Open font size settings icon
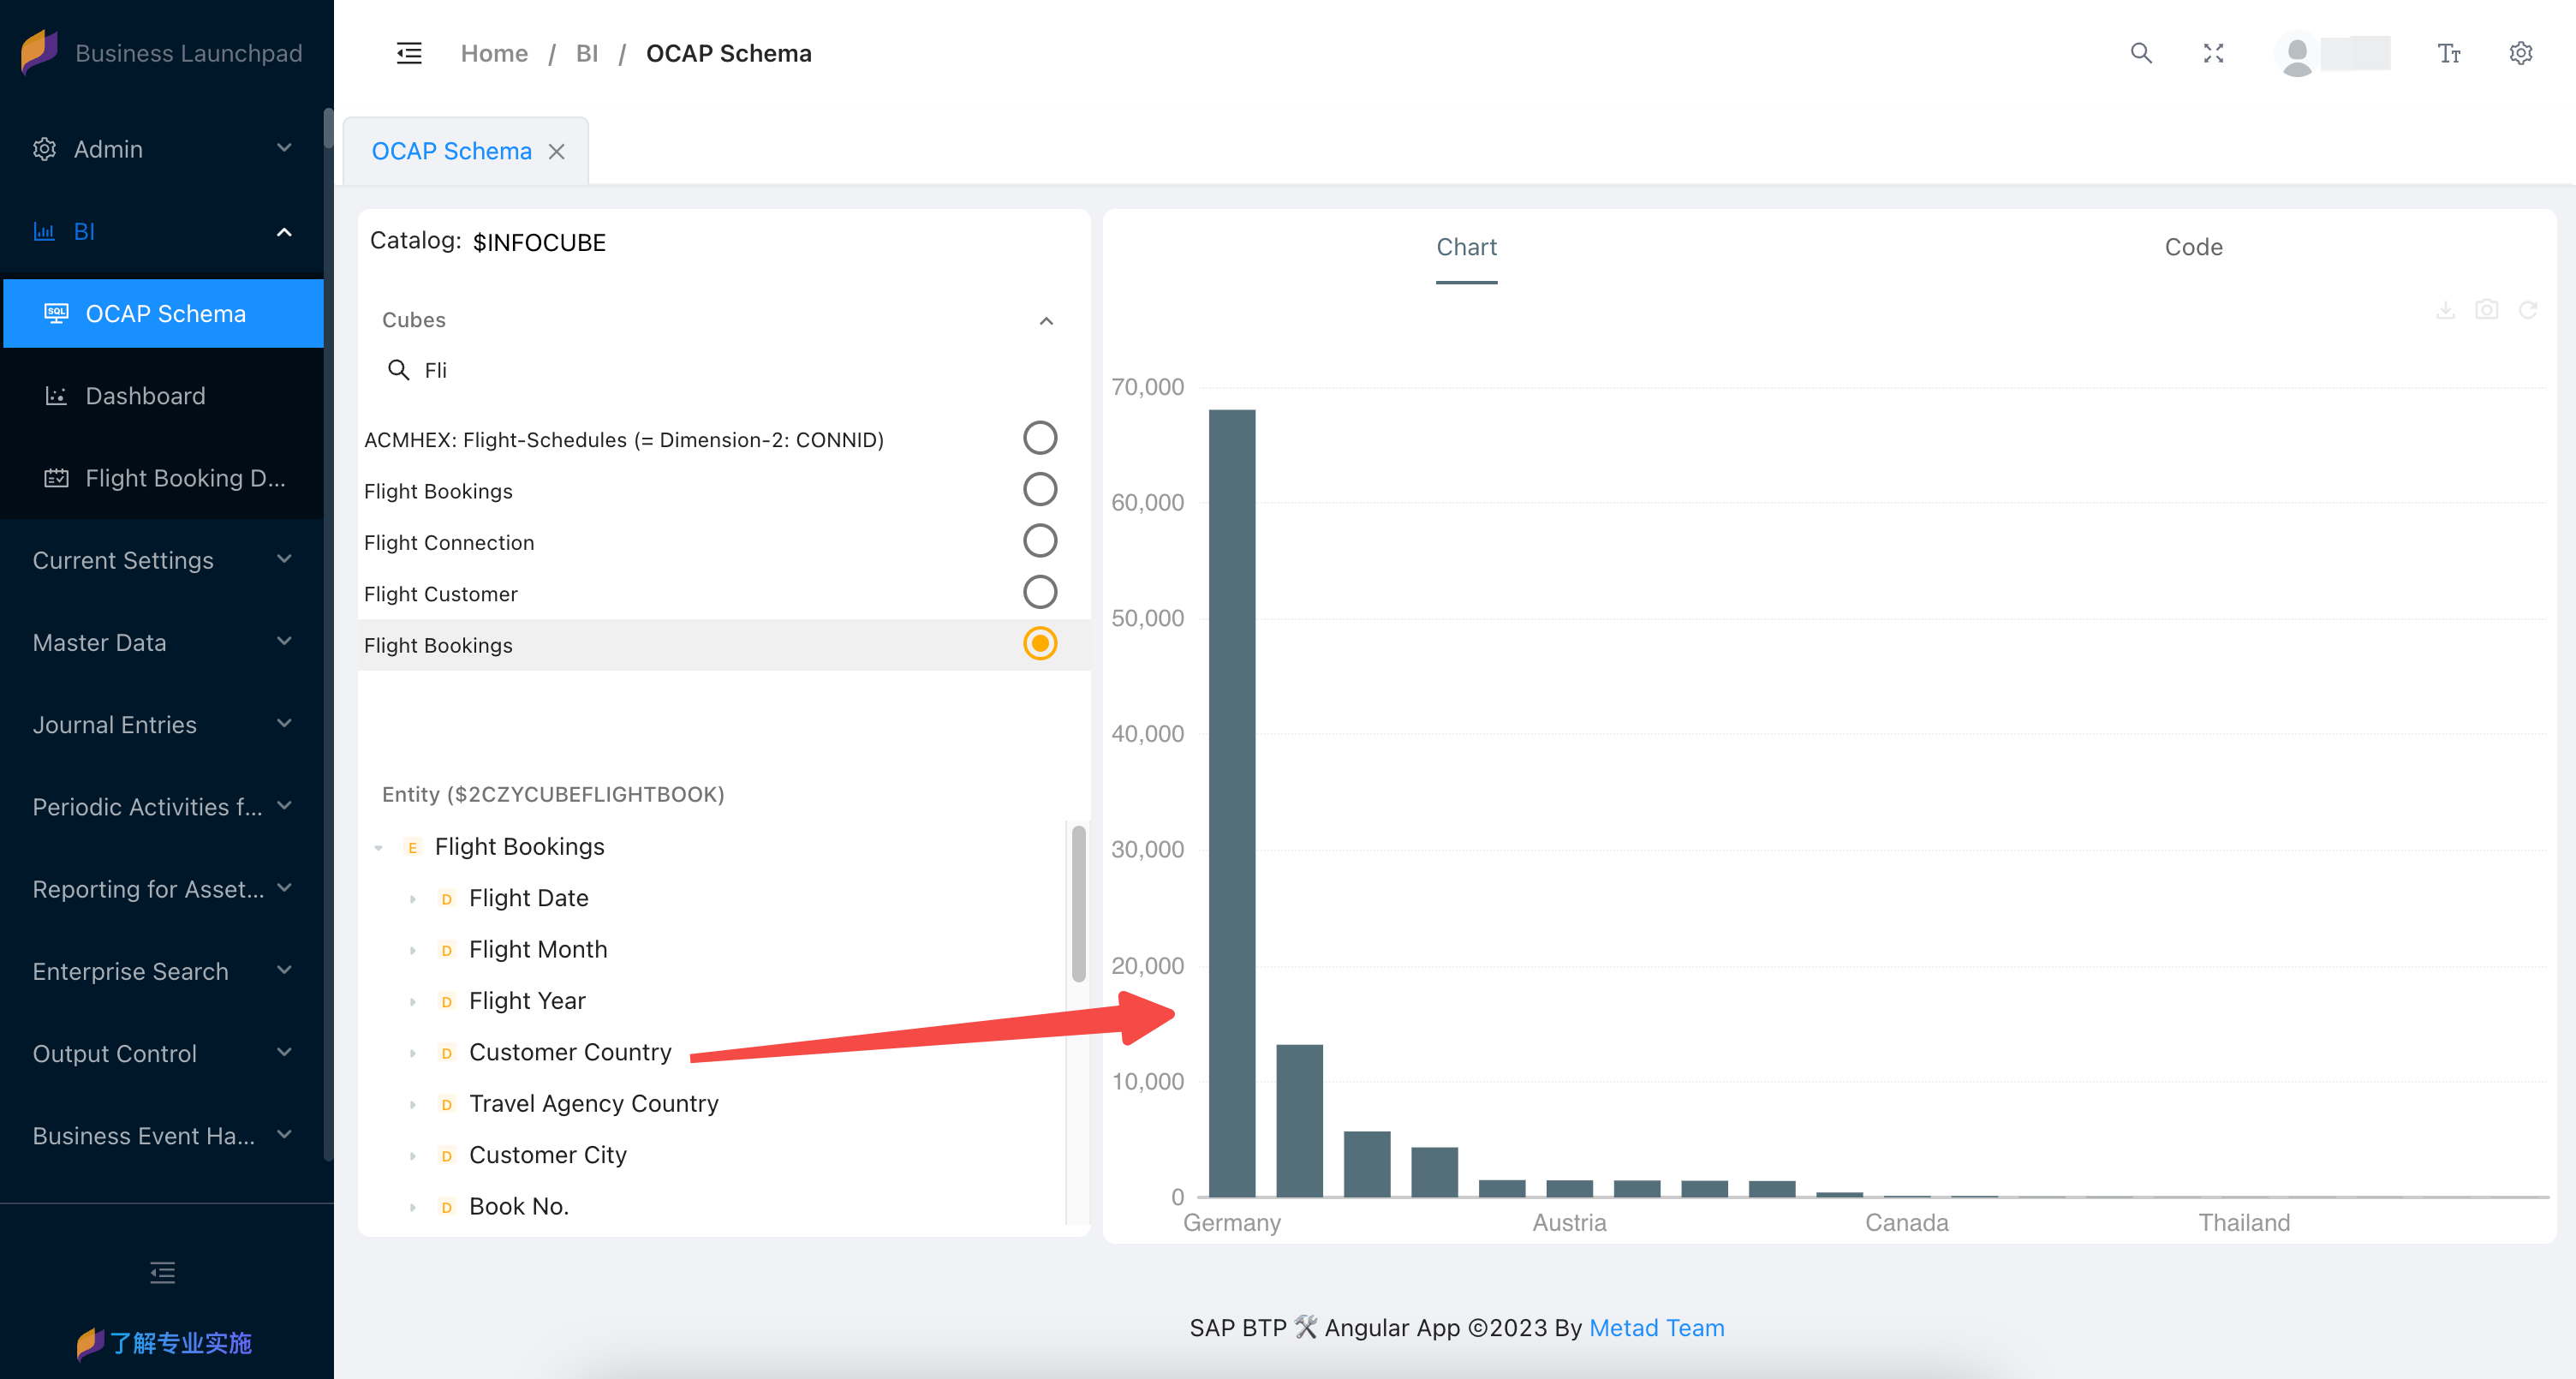 (2448, 53)
